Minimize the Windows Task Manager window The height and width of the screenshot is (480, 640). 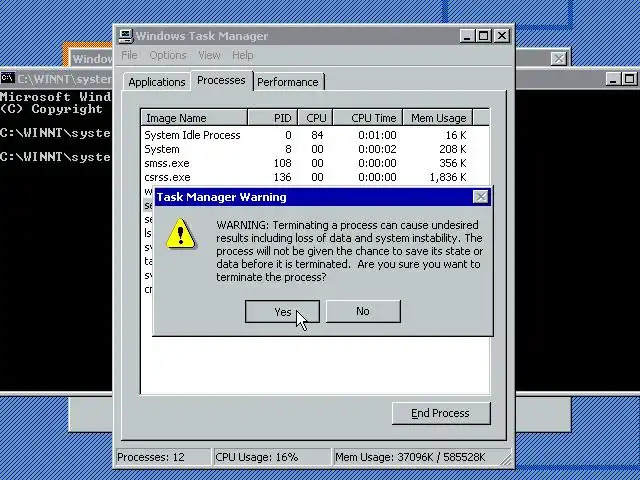click(x=467, y=36)
